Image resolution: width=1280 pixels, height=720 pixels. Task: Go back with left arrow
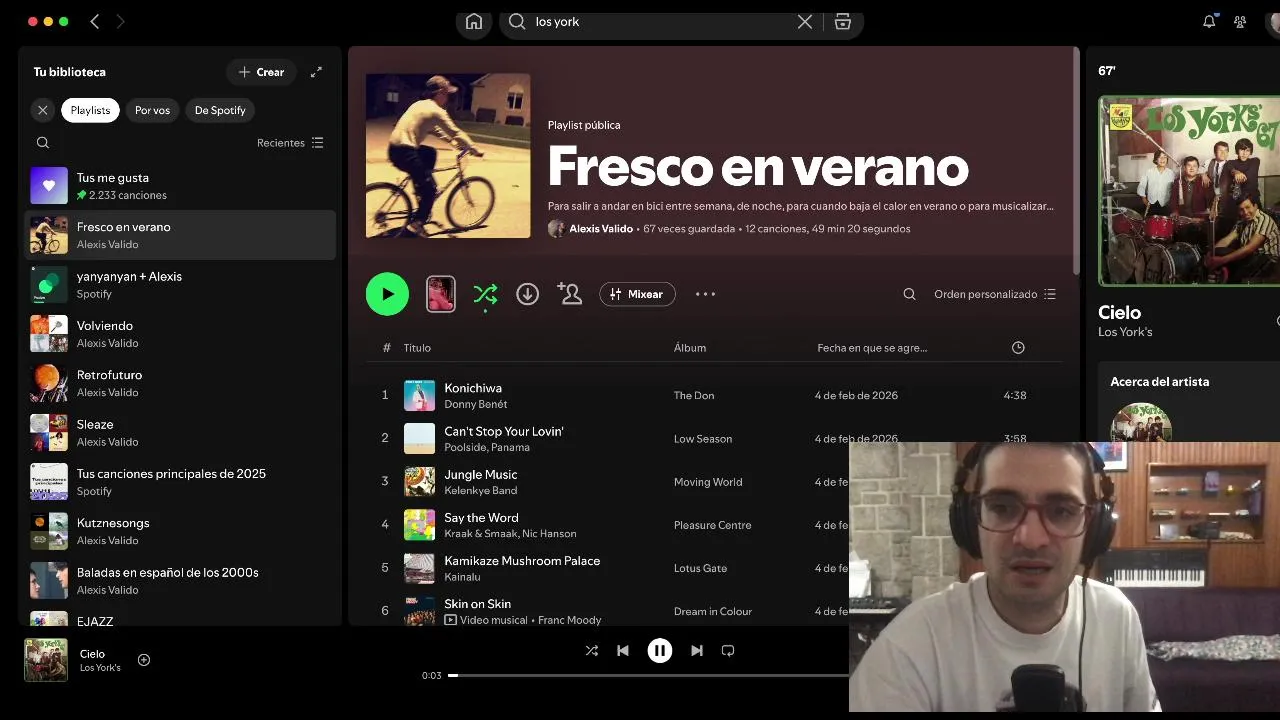pyautogui.click(x=95, y=22)
